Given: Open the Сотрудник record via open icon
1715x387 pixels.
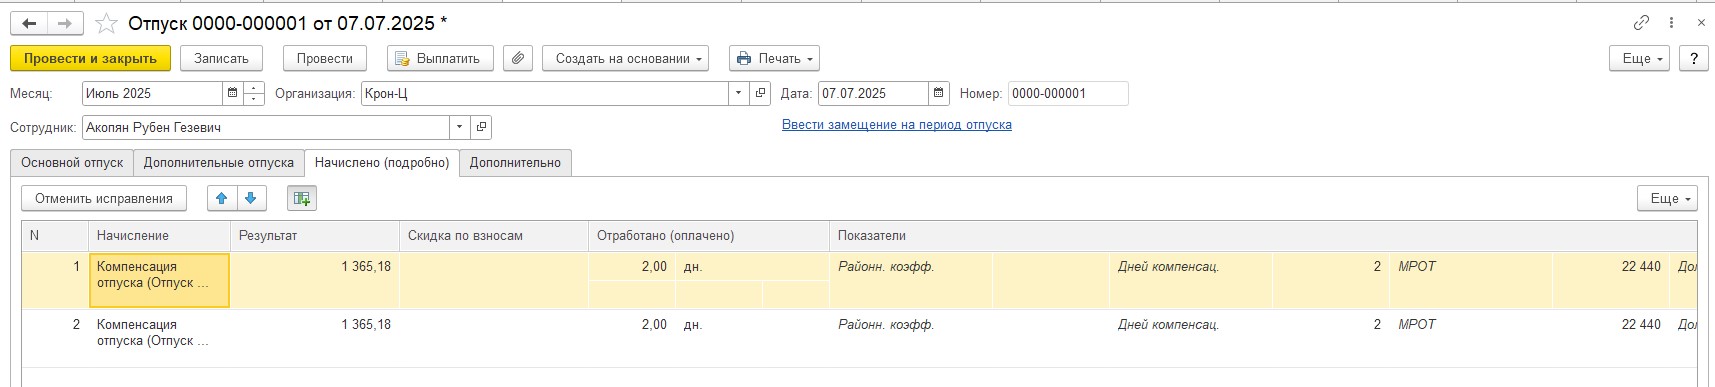Looking at the screenshot, I should pyautogui.click(x=482, y=127).
